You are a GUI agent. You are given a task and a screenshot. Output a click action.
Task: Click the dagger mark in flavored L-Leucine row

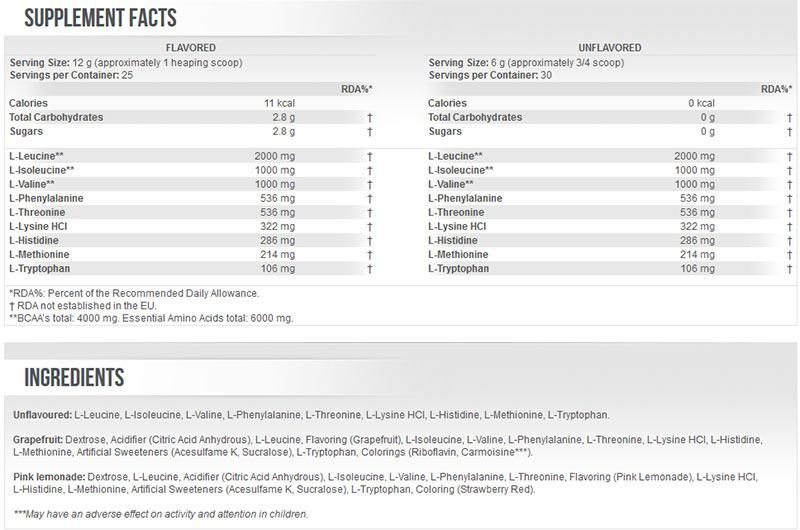[370, 157]
